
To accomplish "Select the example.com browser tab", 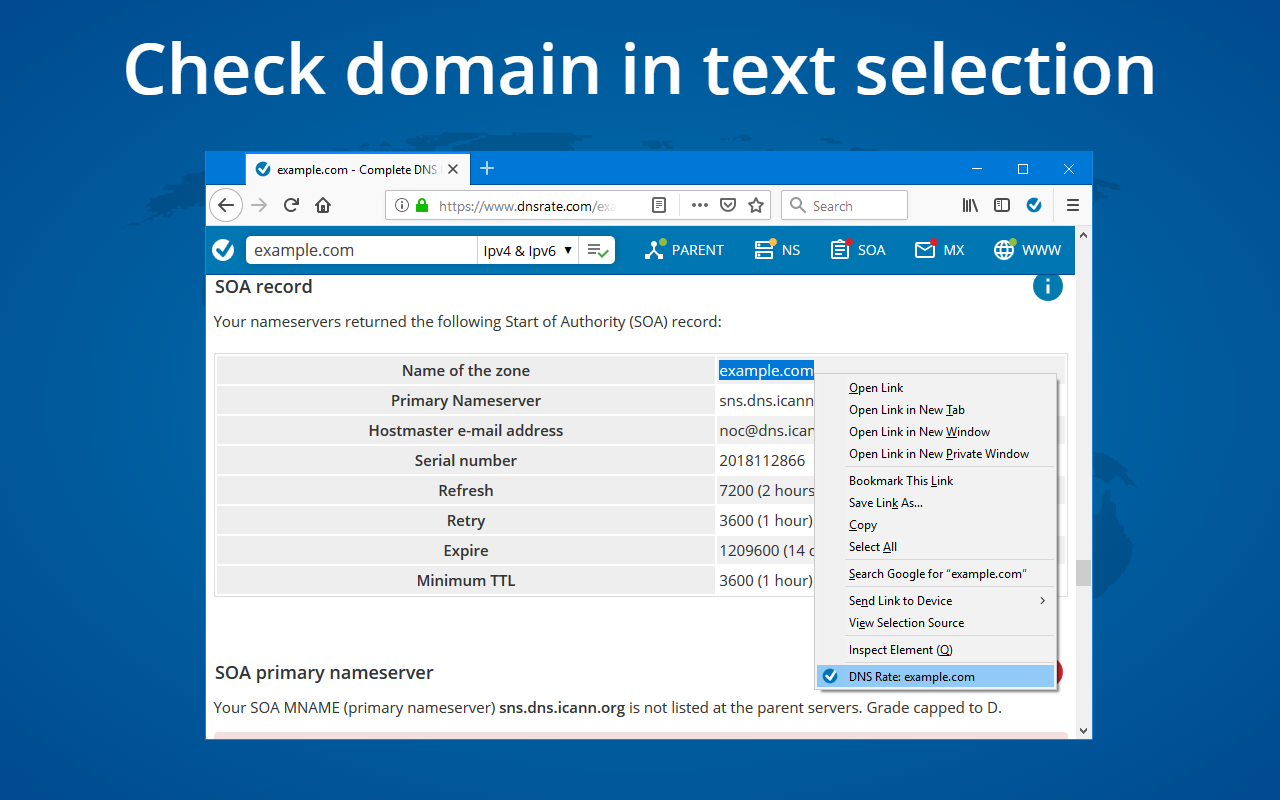I will [356, 169].
